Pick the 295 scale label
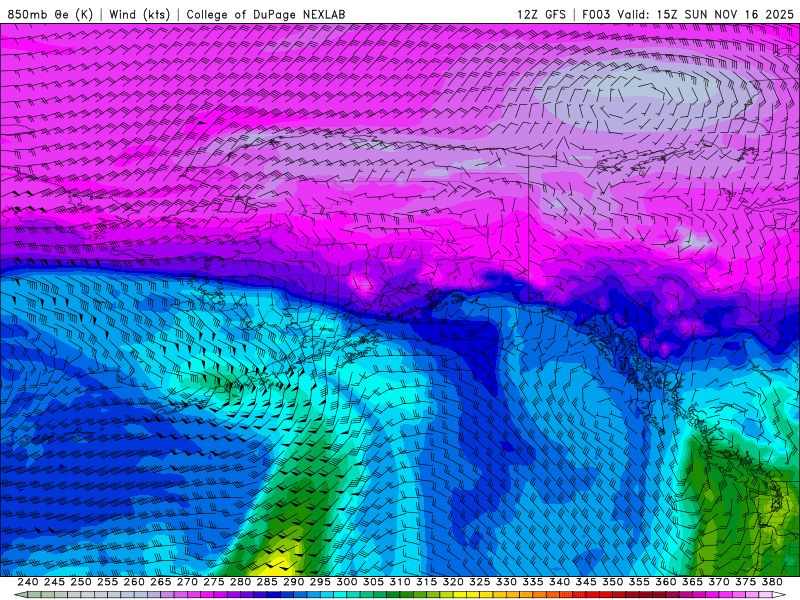Image resolution: width=800 pixels, height=600 pixels. click(320, 582)
